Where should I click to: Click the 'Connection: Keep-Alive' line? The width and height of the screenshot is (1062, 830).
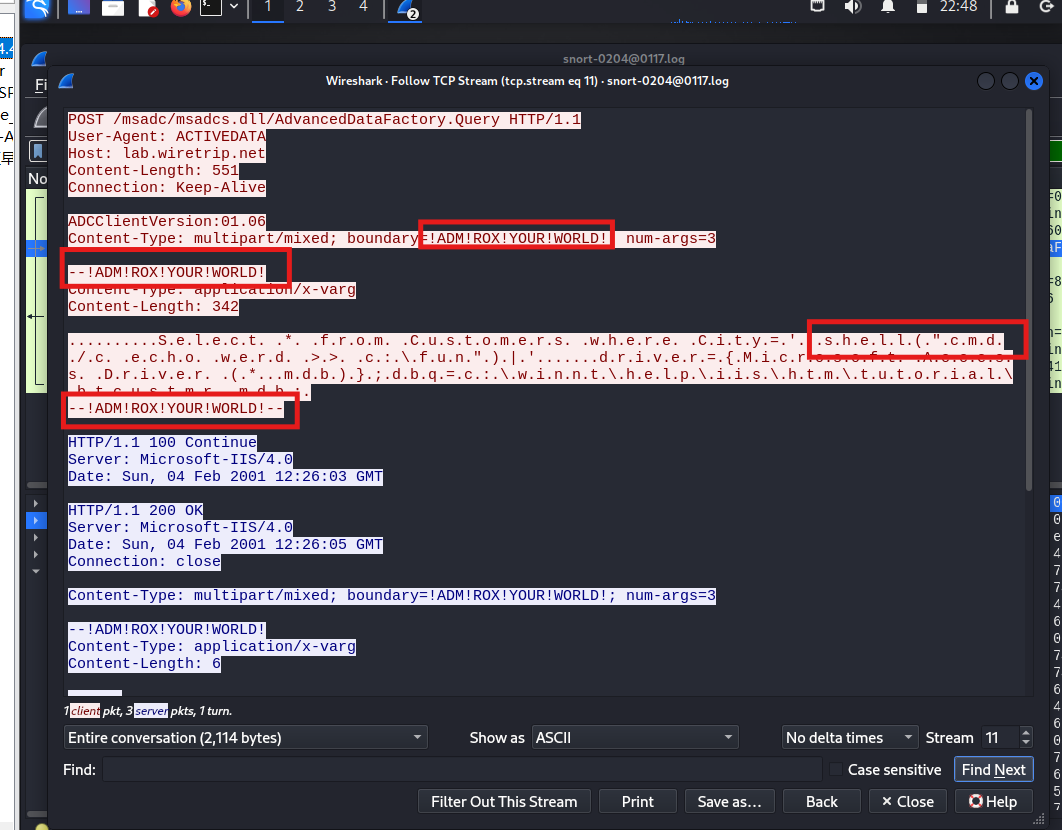pyautogui.click(x=167, y=188)
